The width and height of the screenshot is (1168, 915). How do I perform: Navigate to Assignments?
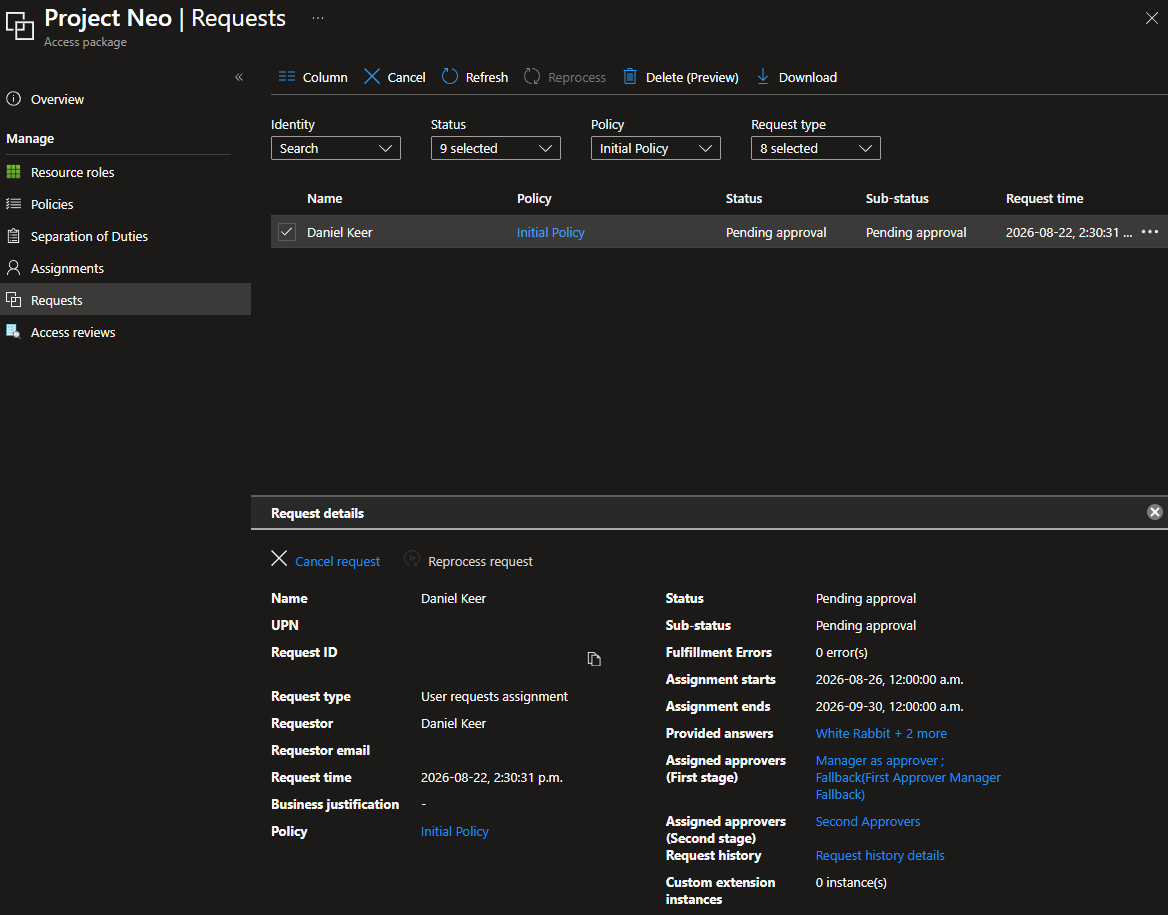[67, 268]
